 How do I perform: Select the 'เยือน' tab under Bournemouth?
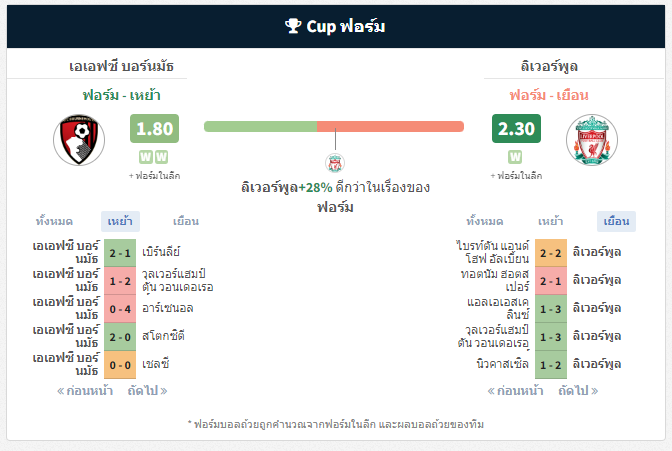point(186,221)
